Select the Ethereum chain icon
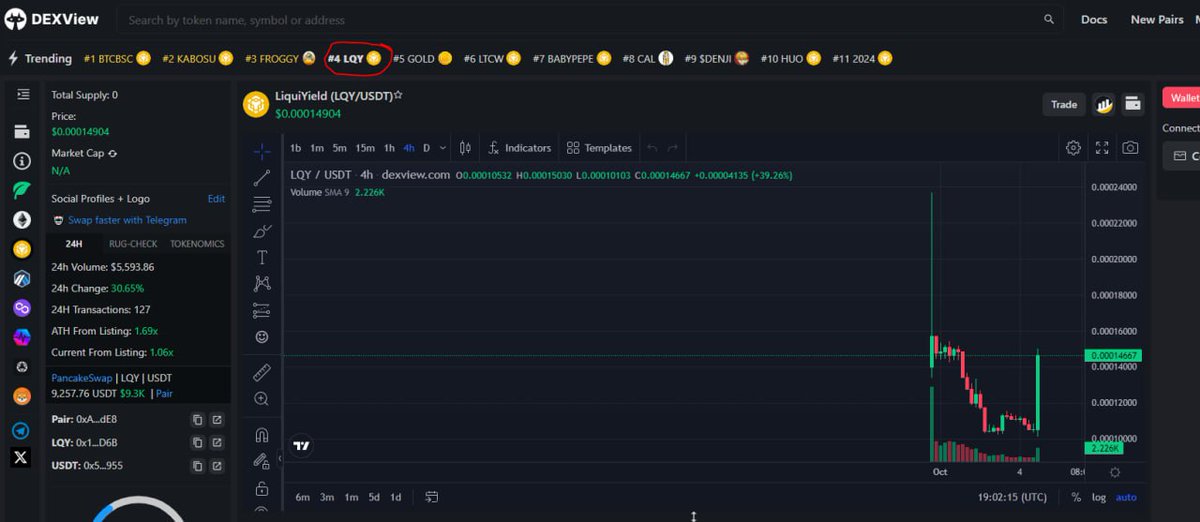This screenshot has height=522, width=1200. point(21,219)
